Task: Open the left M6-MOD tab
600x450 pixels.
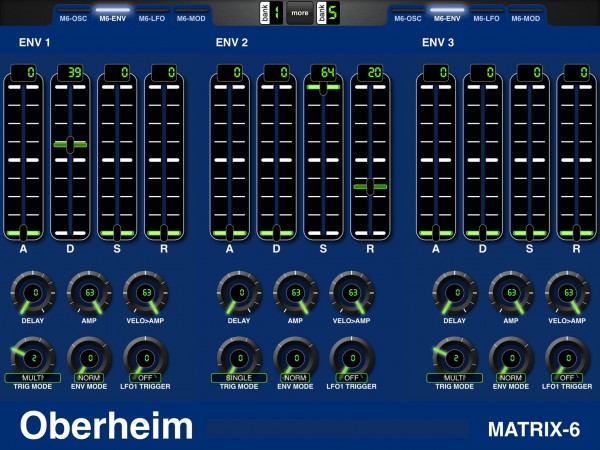Action: pyautogui.click(x=191, y=15)
